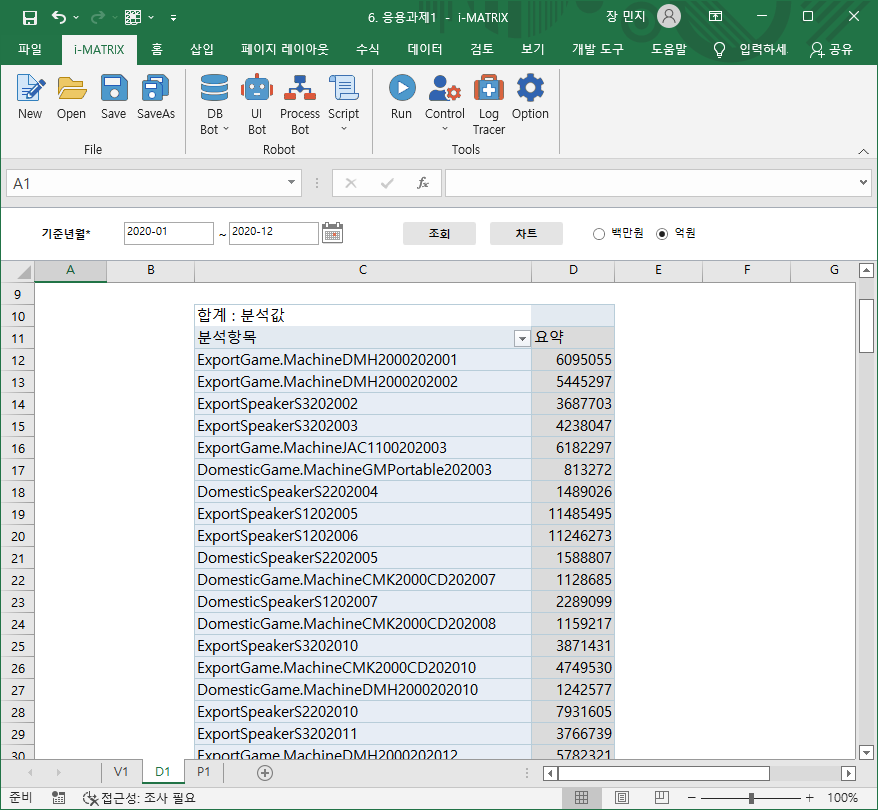Switch to sheet tab P1
The width and height of the screenshot is (878, 810).
[x=204, y=772]
